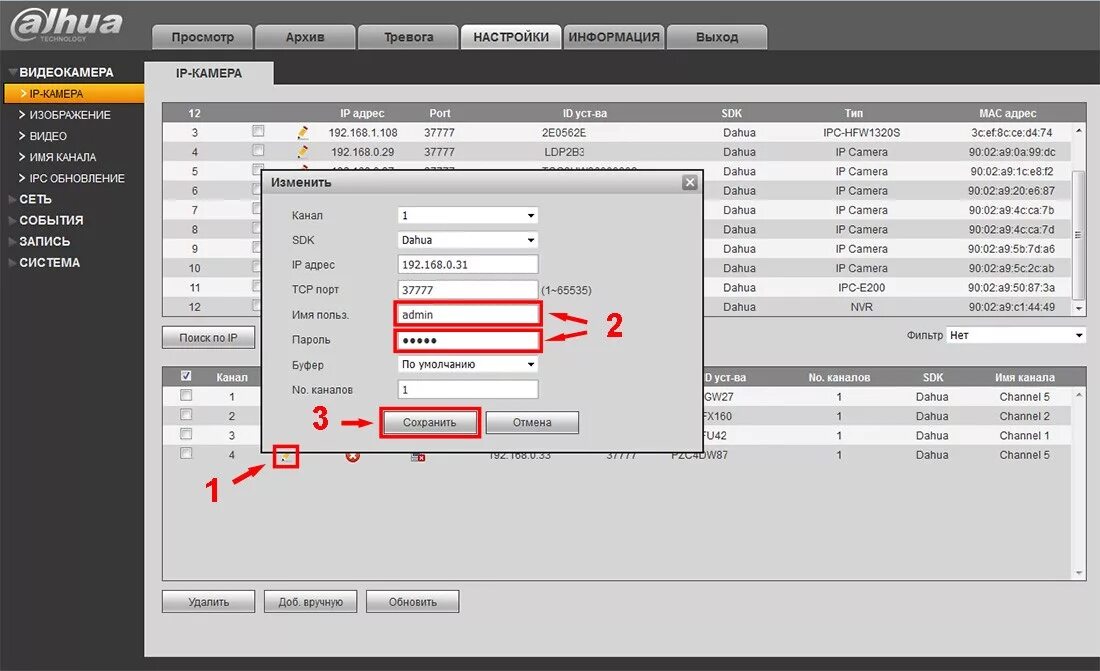Click the edit icon in channel 4 row
The width and height of the screenshot is (1100, 671).
pyautogui.click(x=286, y=456)
